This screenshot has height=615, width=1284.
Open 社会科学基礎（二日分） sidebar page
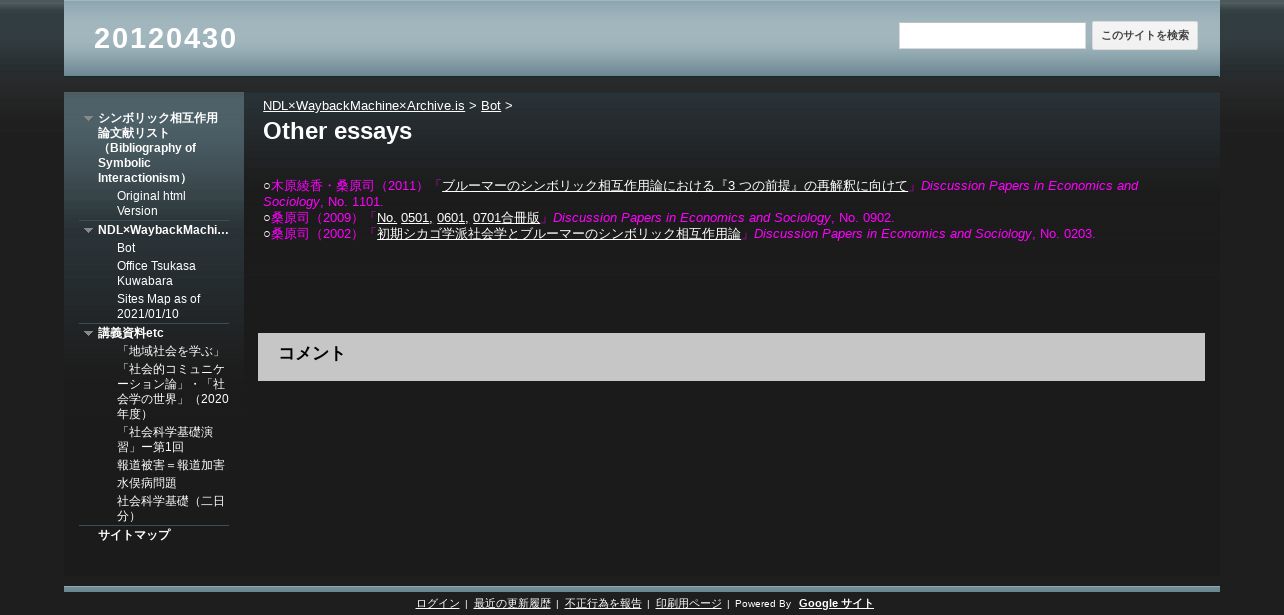pos(171,508)
